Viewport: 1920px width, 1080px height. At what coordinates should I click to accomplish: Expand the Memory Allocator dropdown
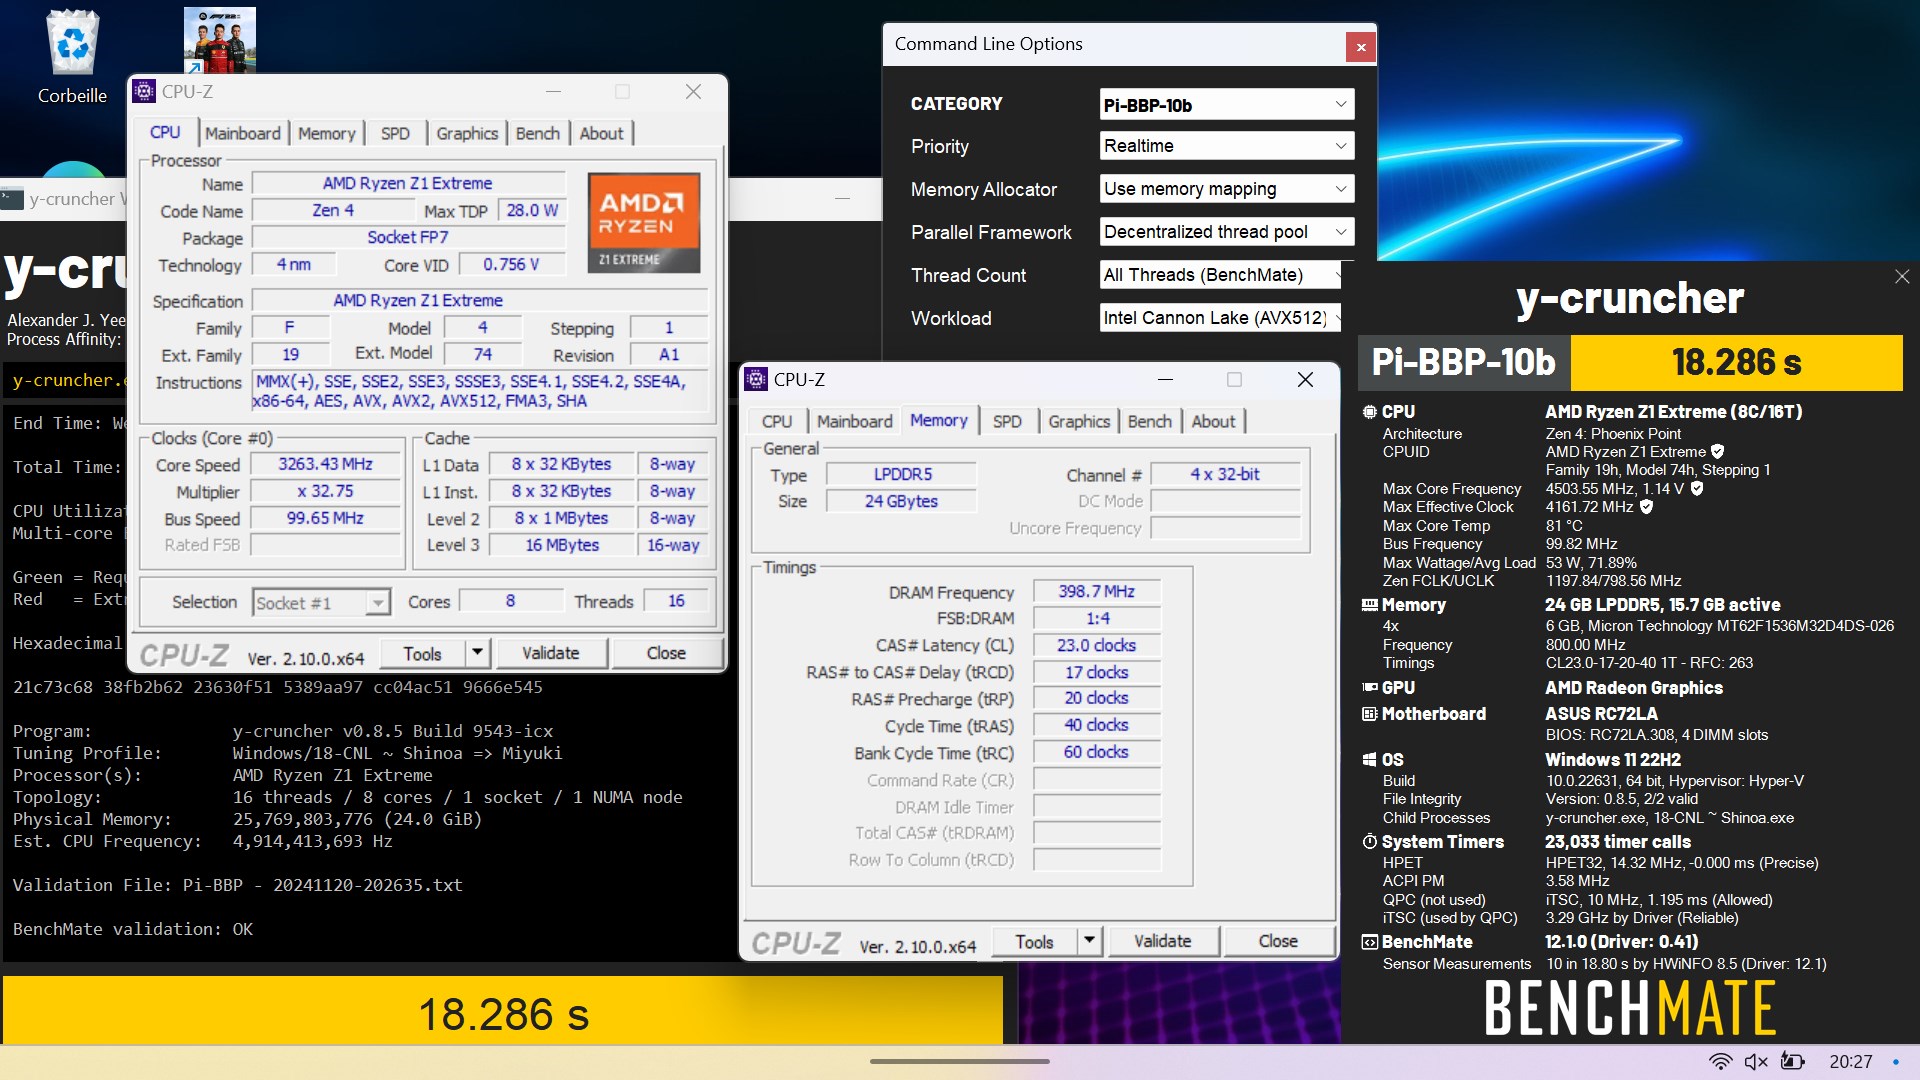coord(1227,189)
